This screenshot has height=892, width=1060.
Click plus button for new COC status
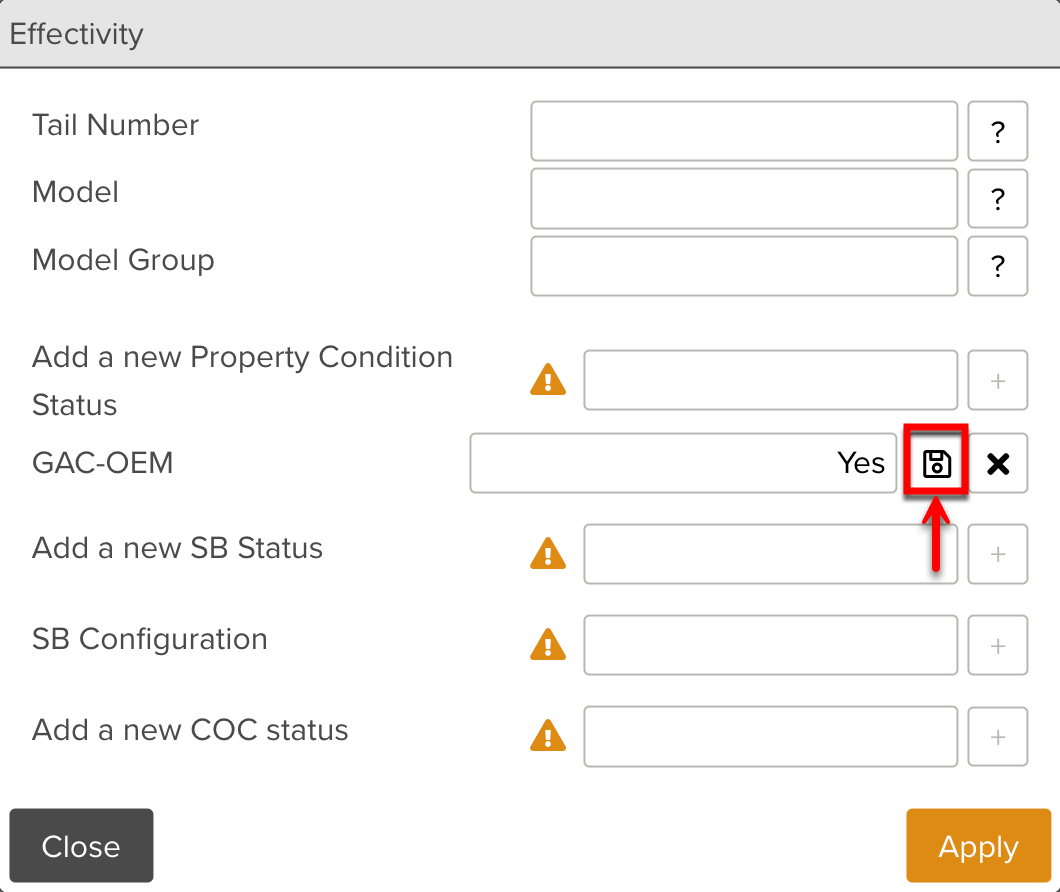pos(998,737)
